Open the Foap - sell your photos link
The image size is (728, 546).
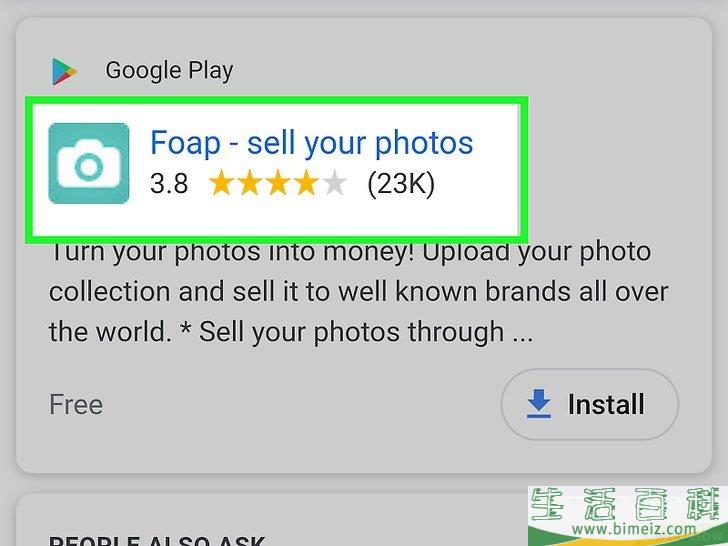click(312, 143)
